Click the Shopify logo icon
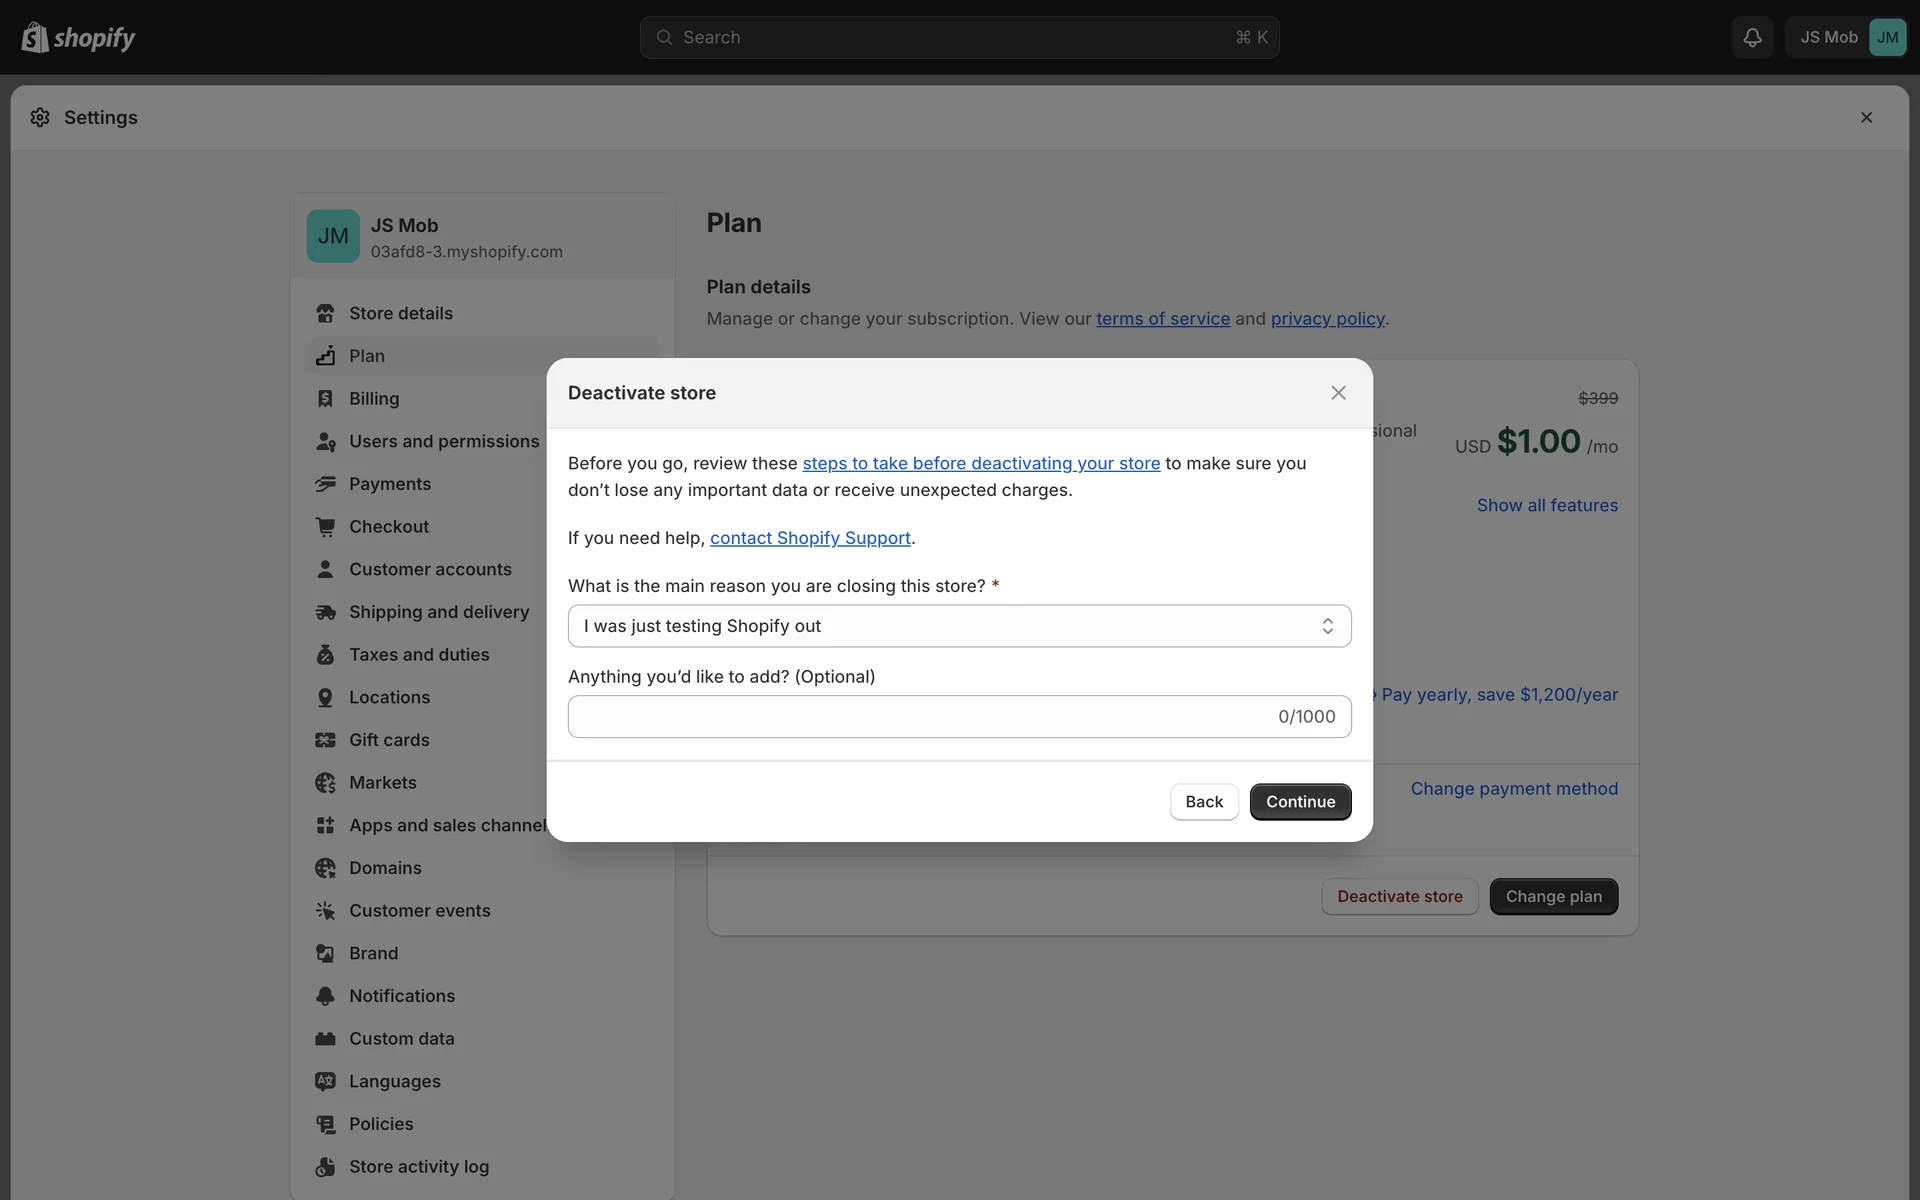Viewport: 1920px width, 1200px height. tap(35, 37)
